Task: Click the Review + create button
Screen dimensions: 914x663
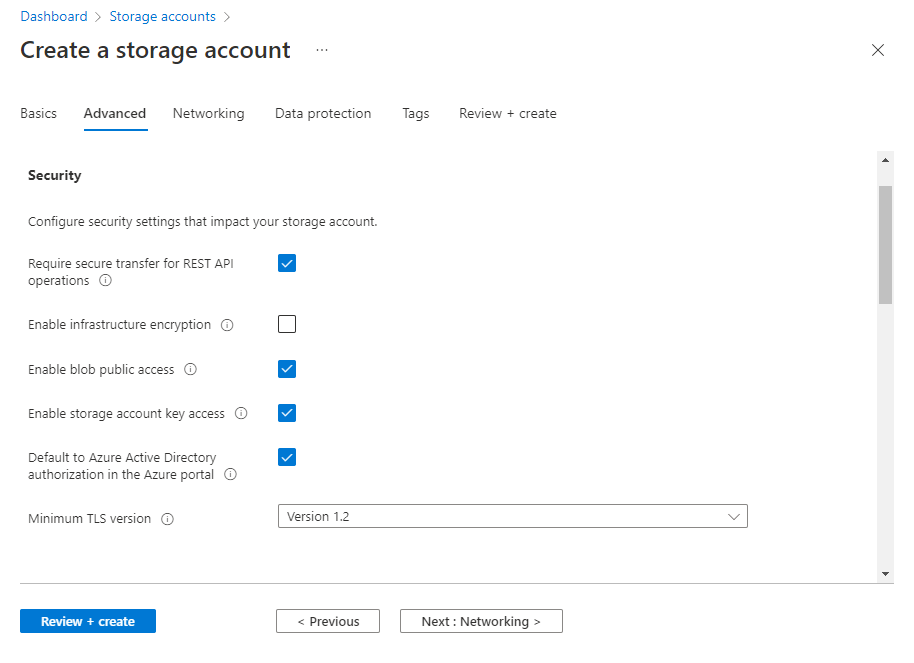Action: (87, 621)
